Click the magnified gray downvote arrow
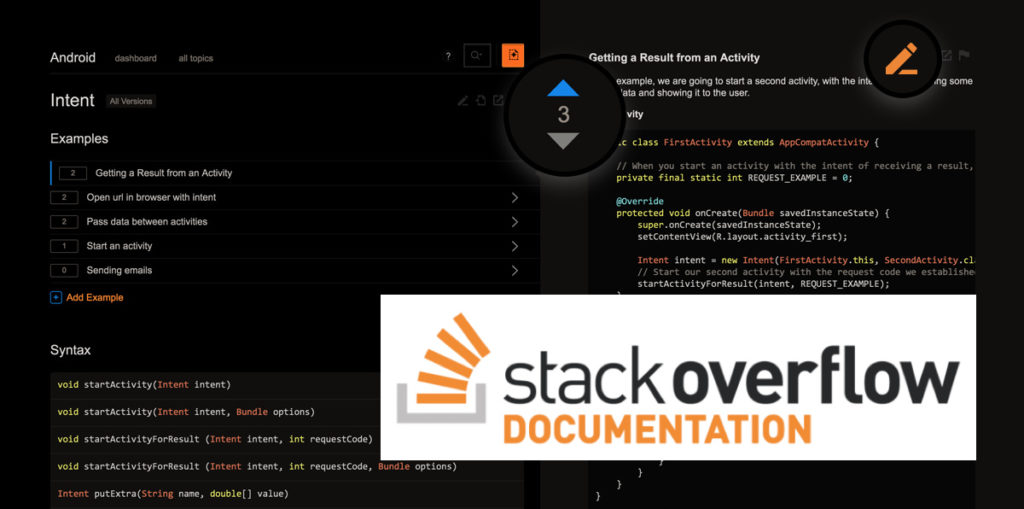 tap(563, 141)
